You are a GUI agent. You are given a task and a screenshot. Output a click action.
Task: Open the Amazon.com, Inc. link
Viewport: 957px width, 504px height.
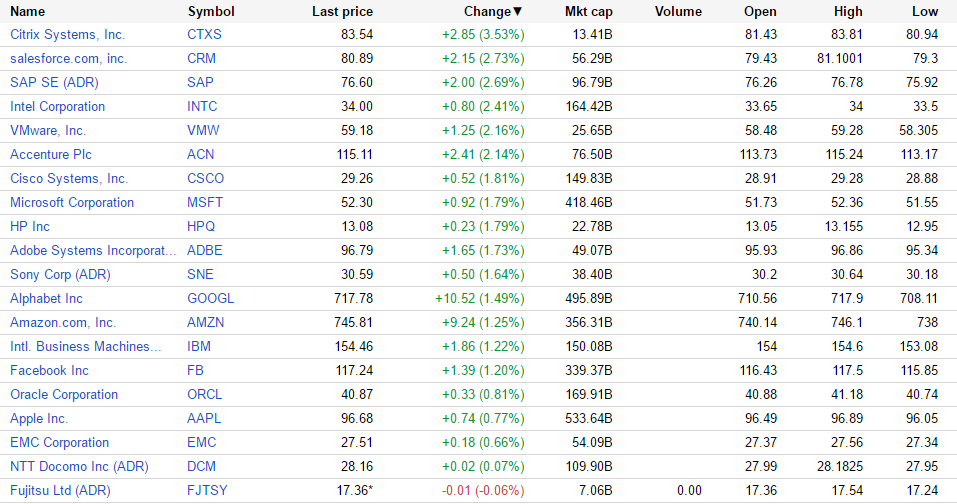pyautogui.click(x=63, y=322)
